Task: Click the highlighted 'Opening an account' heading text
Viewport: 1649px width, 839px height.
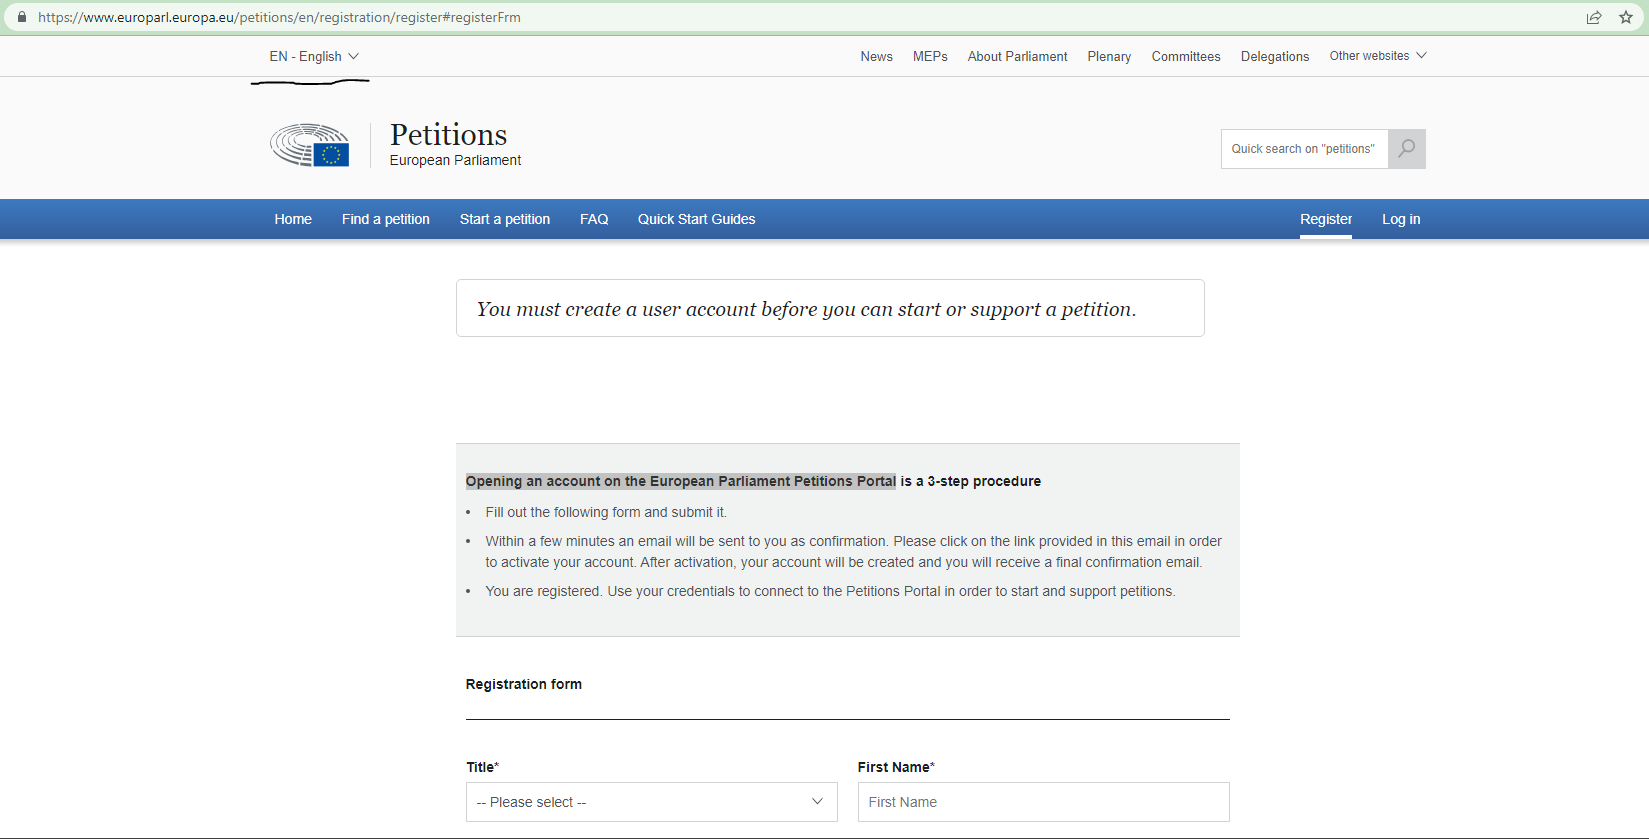Action: 681,481
